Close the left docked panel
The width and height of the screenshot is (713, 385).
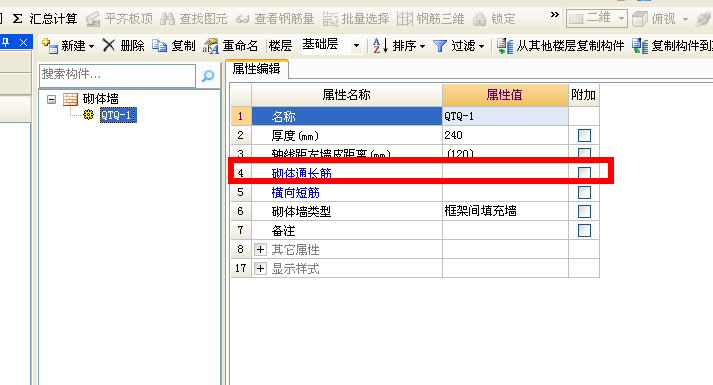[23, 42]
